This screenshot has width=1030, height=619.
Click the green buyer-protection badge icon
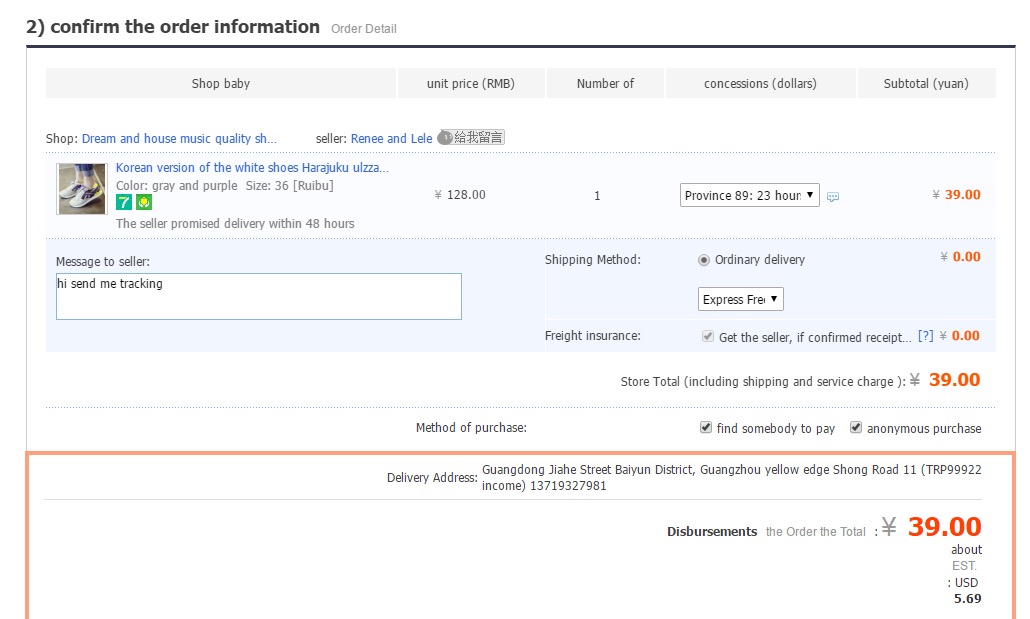pyautogui.click(x=144, y=202)
